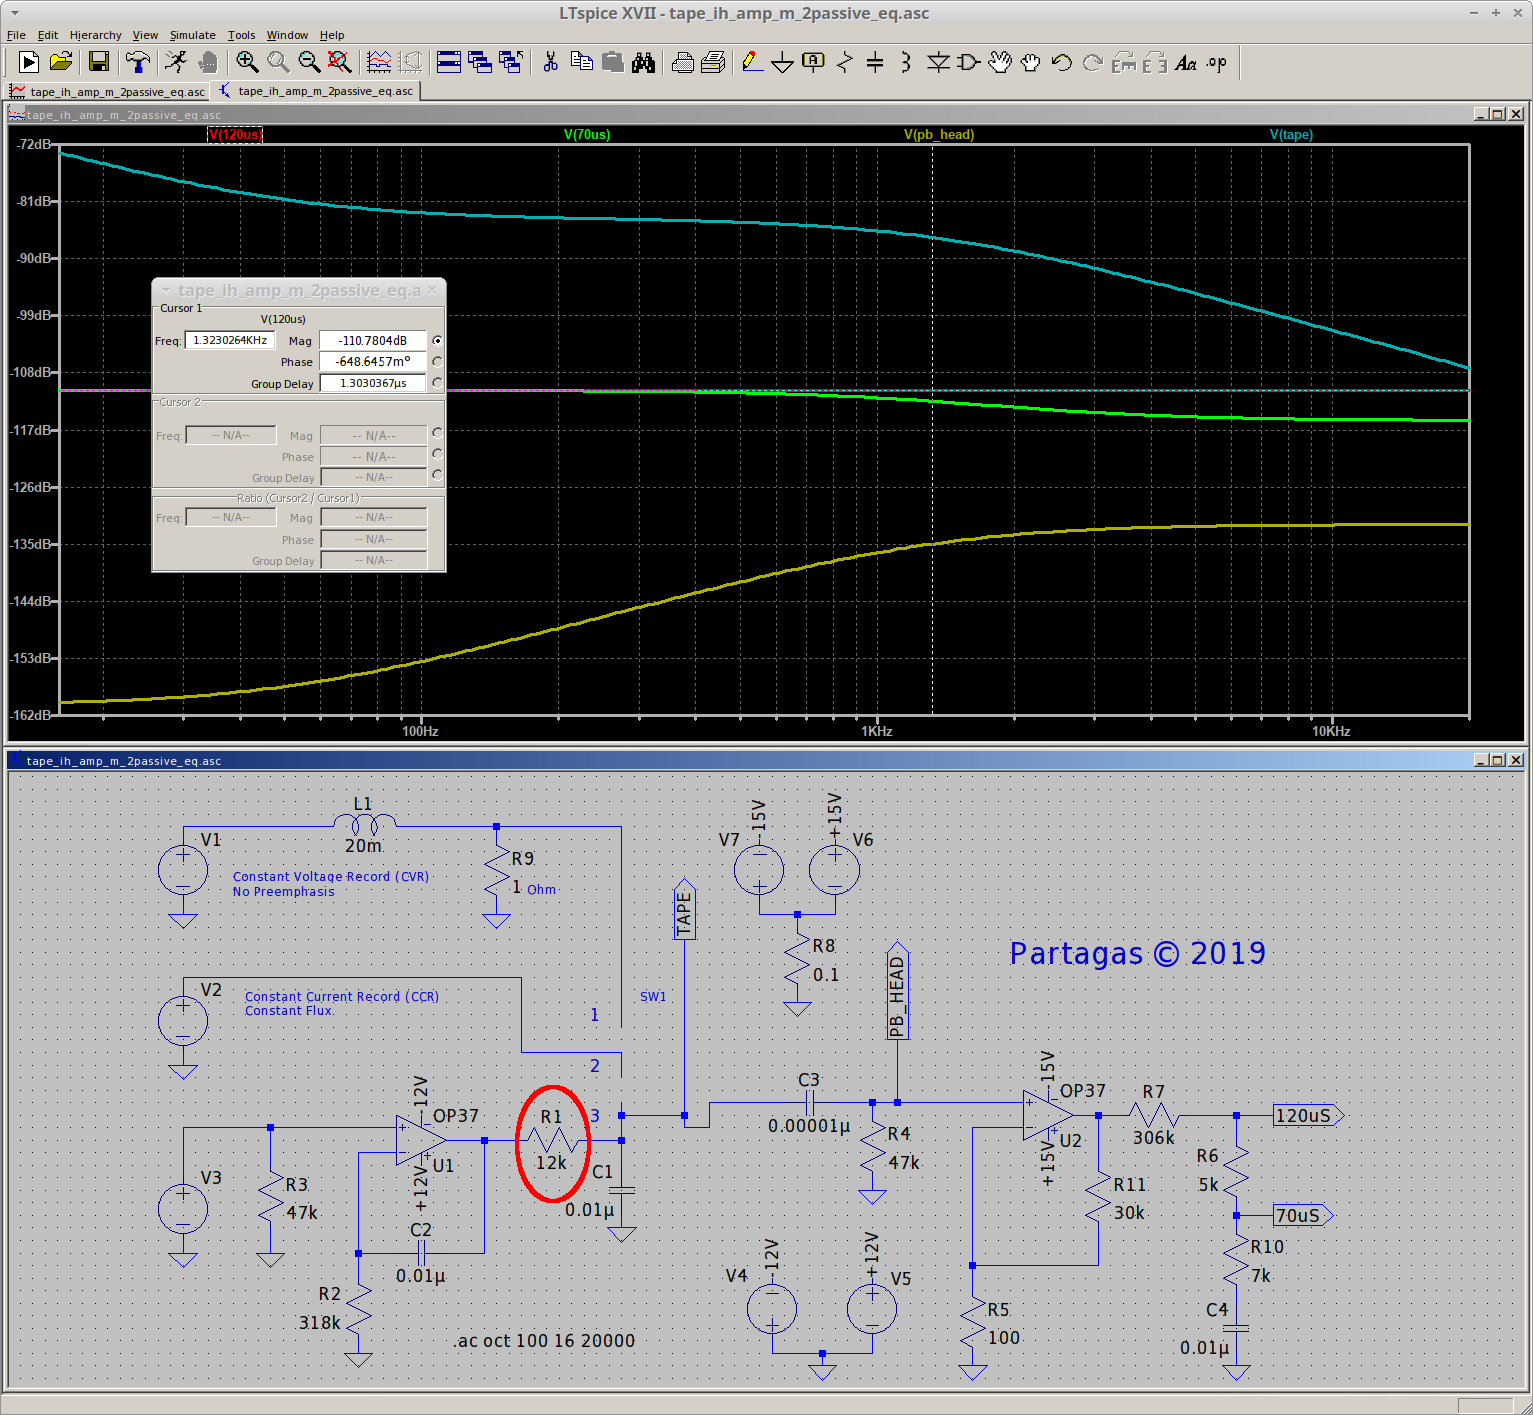The image size is (1533, 1415).
Task: Pick the Place Capacitor tool
Action: click(875, 63)
